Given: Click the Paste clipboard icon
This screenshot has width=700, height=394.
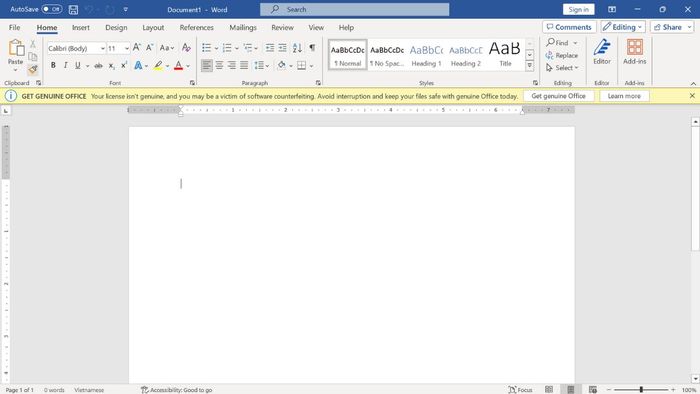Looking at the screenshot, I should [x=16, y=48].
